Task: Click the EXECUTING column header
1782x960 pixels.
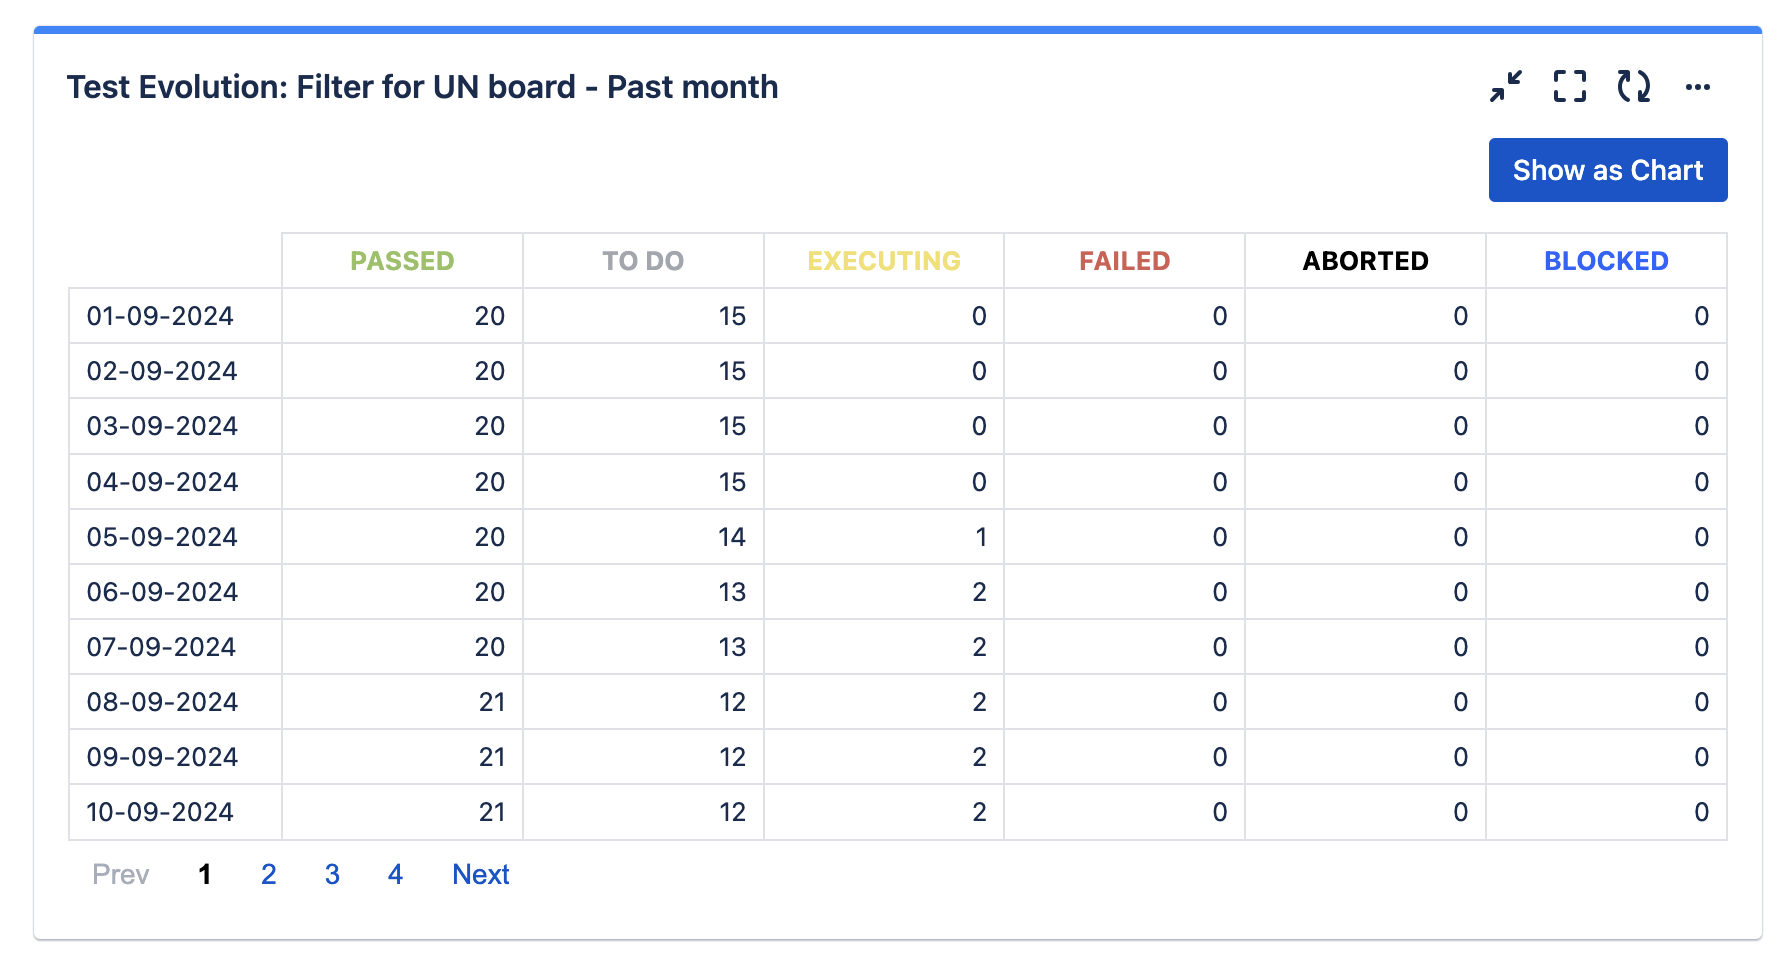Action: pyautogui.click(x=884, y=261)
